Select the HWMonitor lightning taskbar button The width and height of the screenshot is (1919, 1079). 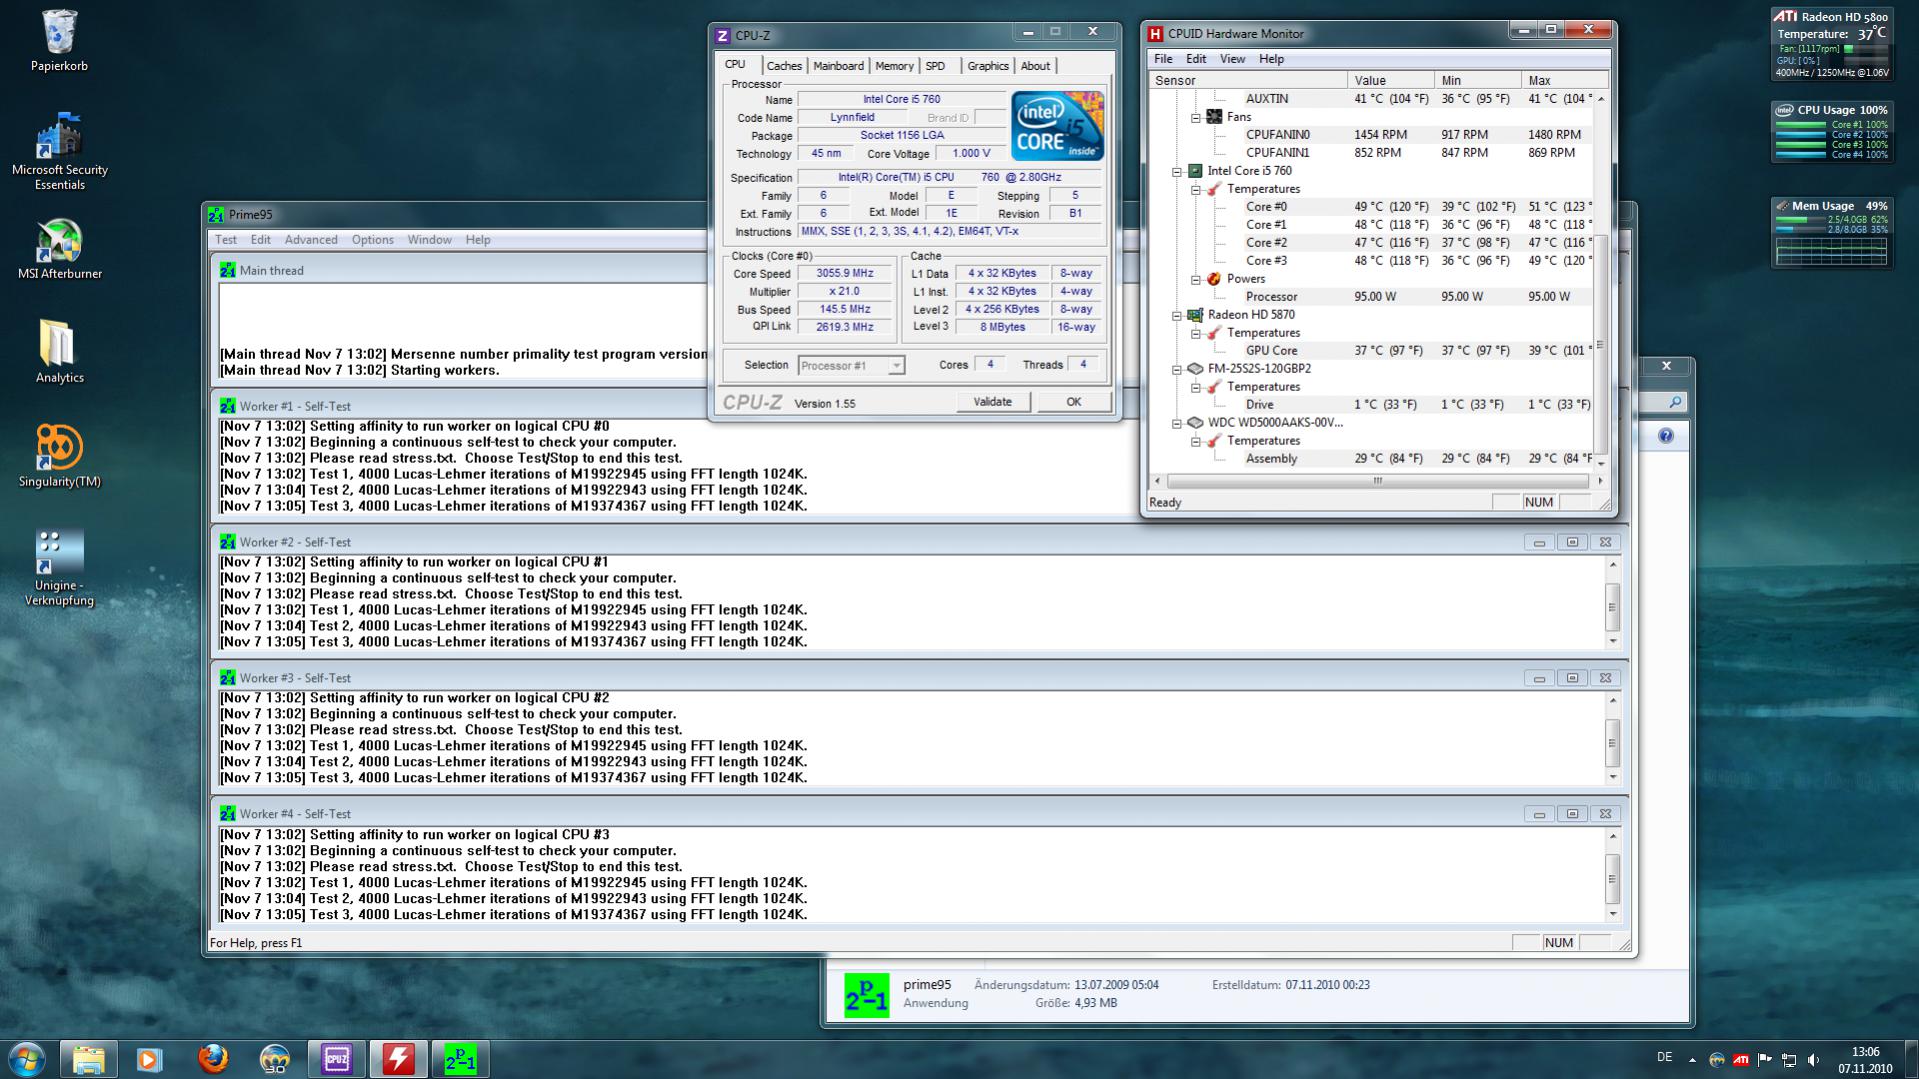[398, 1059]
